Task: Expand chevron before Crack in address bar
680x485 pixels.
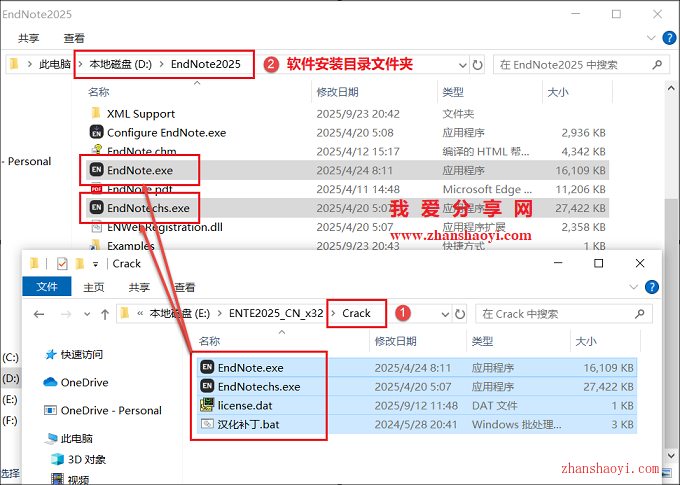Action: point(333,313)
